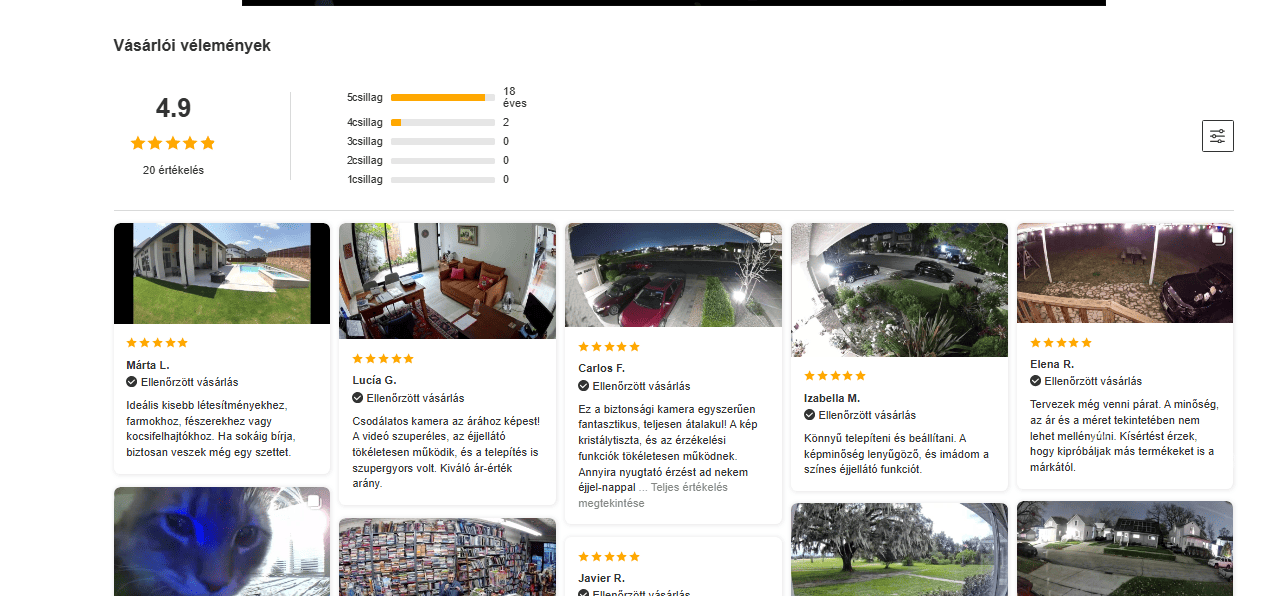Click verified checkmark icon under Izabella M.
The image size is (1283, 596).
810,415
